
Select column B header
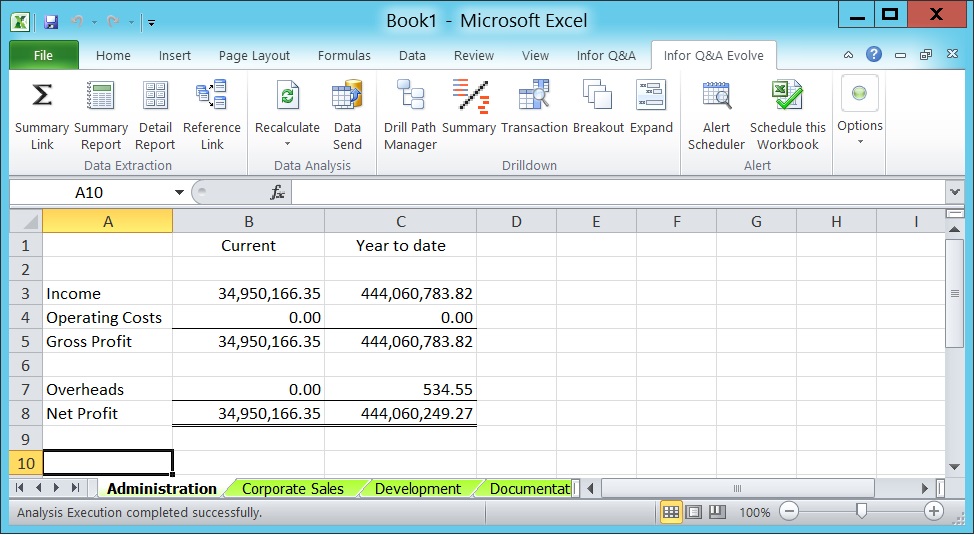point(248,221)
